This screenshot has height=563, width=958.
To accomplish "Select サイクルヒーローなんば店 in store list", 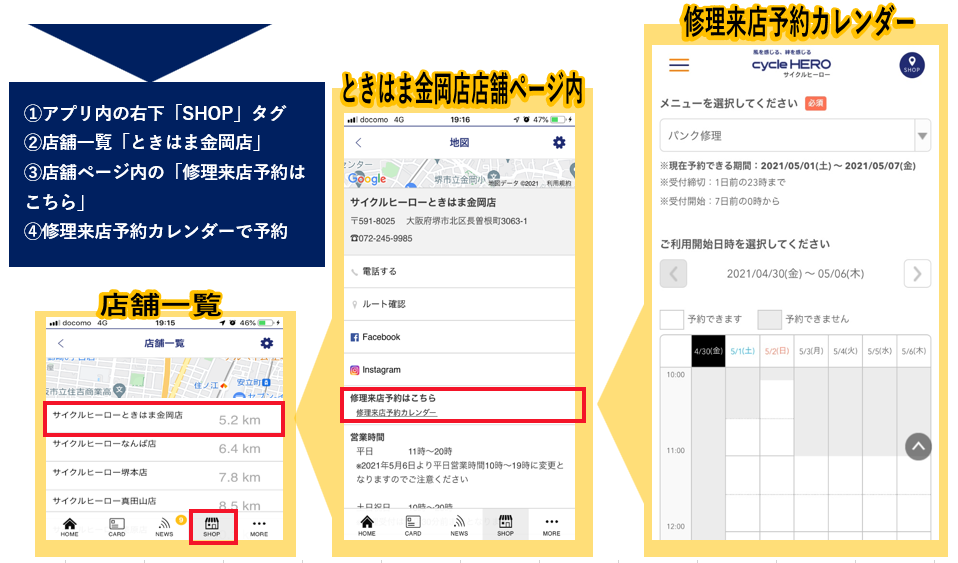I will [x=164, y=447].
